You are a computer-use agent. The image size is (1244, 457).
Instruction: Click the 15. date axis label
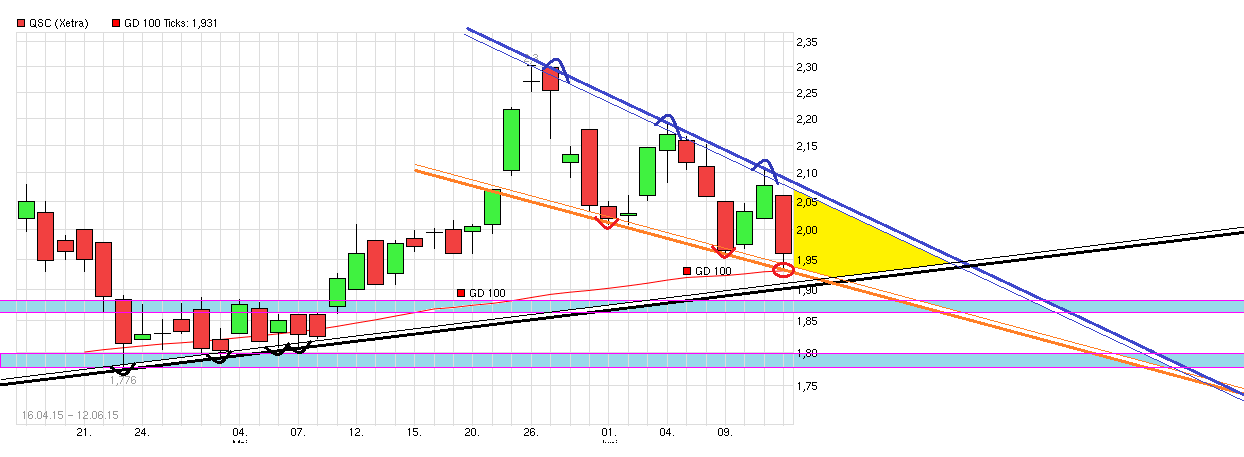(415, 433)
